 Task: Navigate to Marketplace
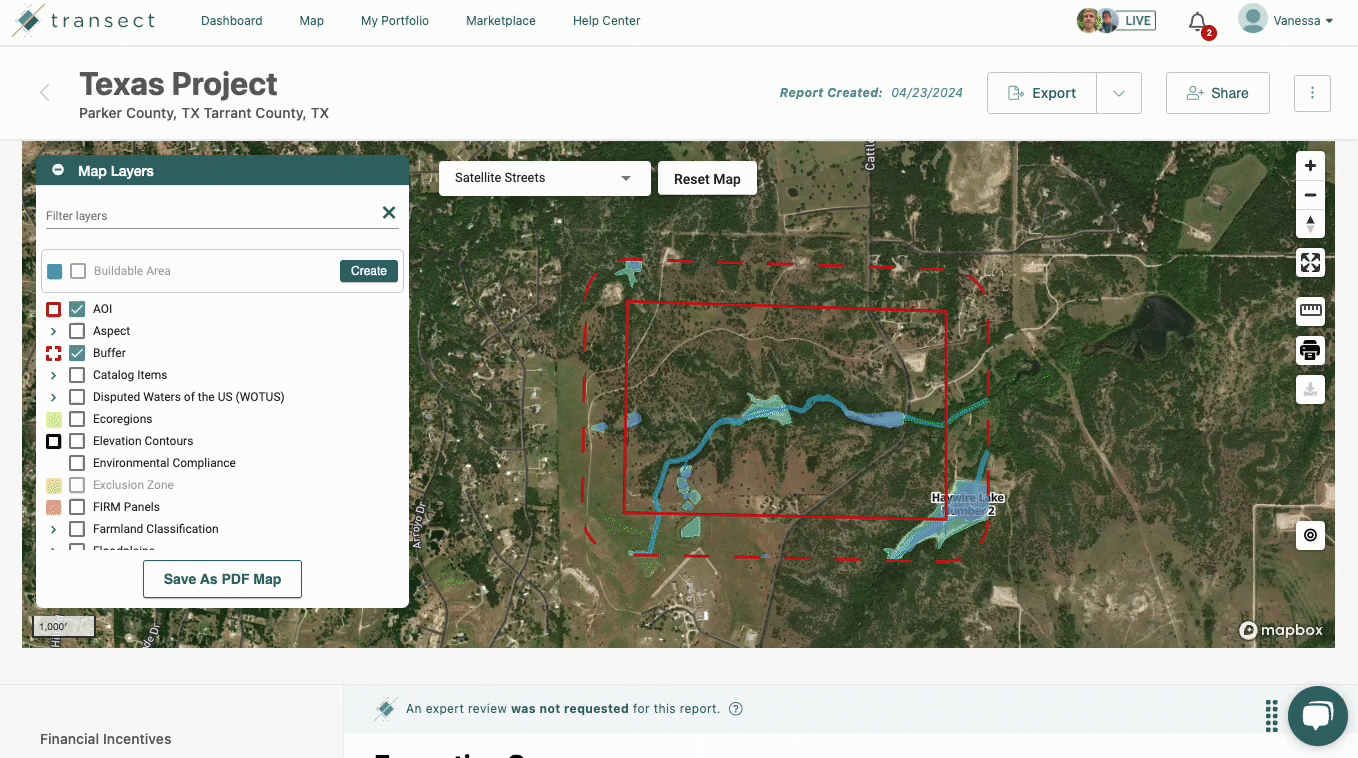pos(501,20)
